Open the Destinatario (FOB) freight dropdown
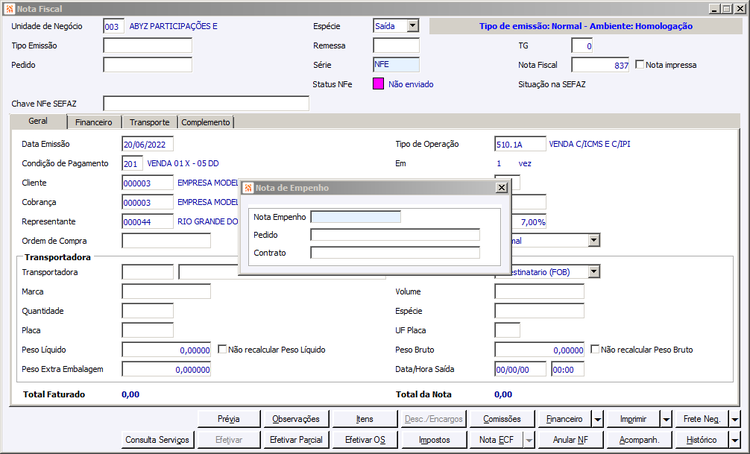Image resolution: width=750 pixels, height=454 pixels. tap(593, 271)
